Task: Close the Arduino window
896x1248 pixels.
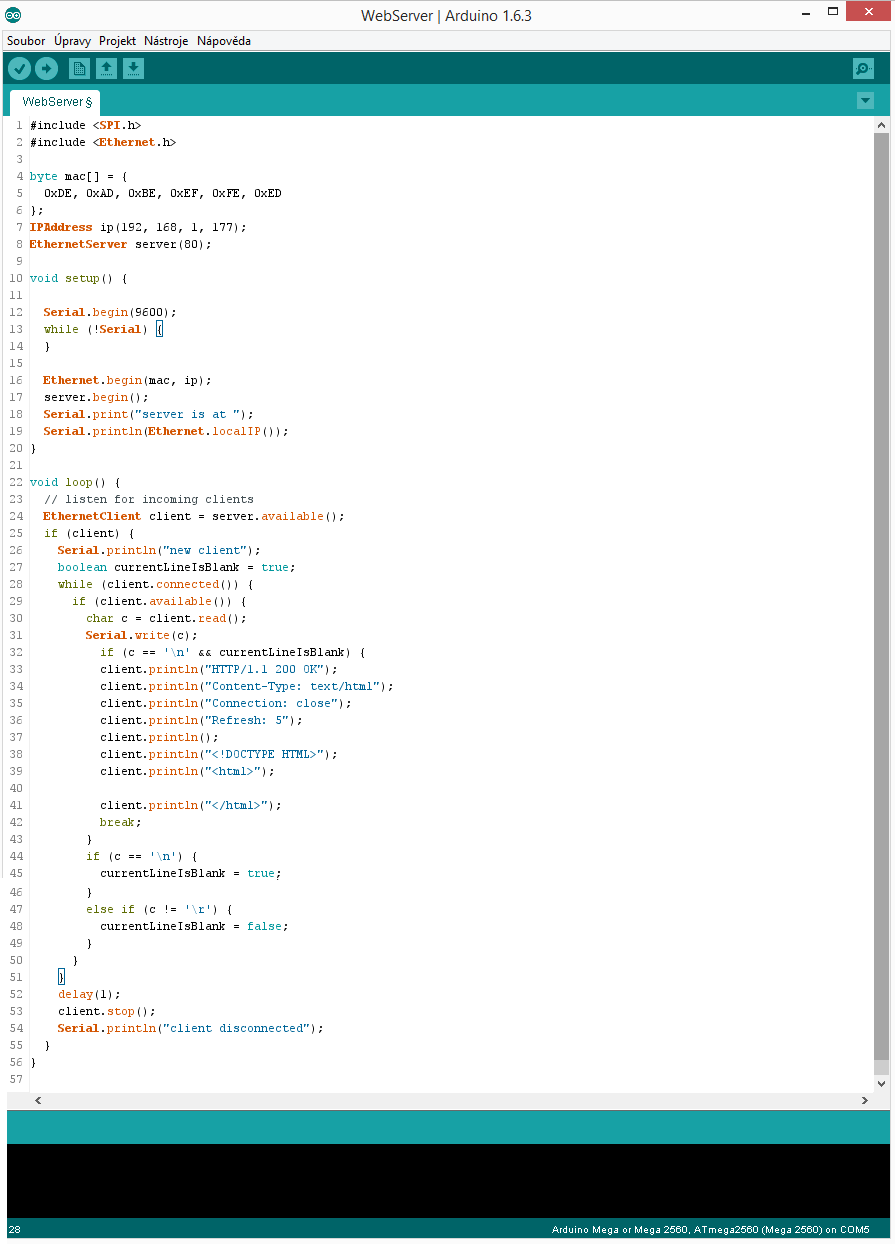Action: pos(869,12)
